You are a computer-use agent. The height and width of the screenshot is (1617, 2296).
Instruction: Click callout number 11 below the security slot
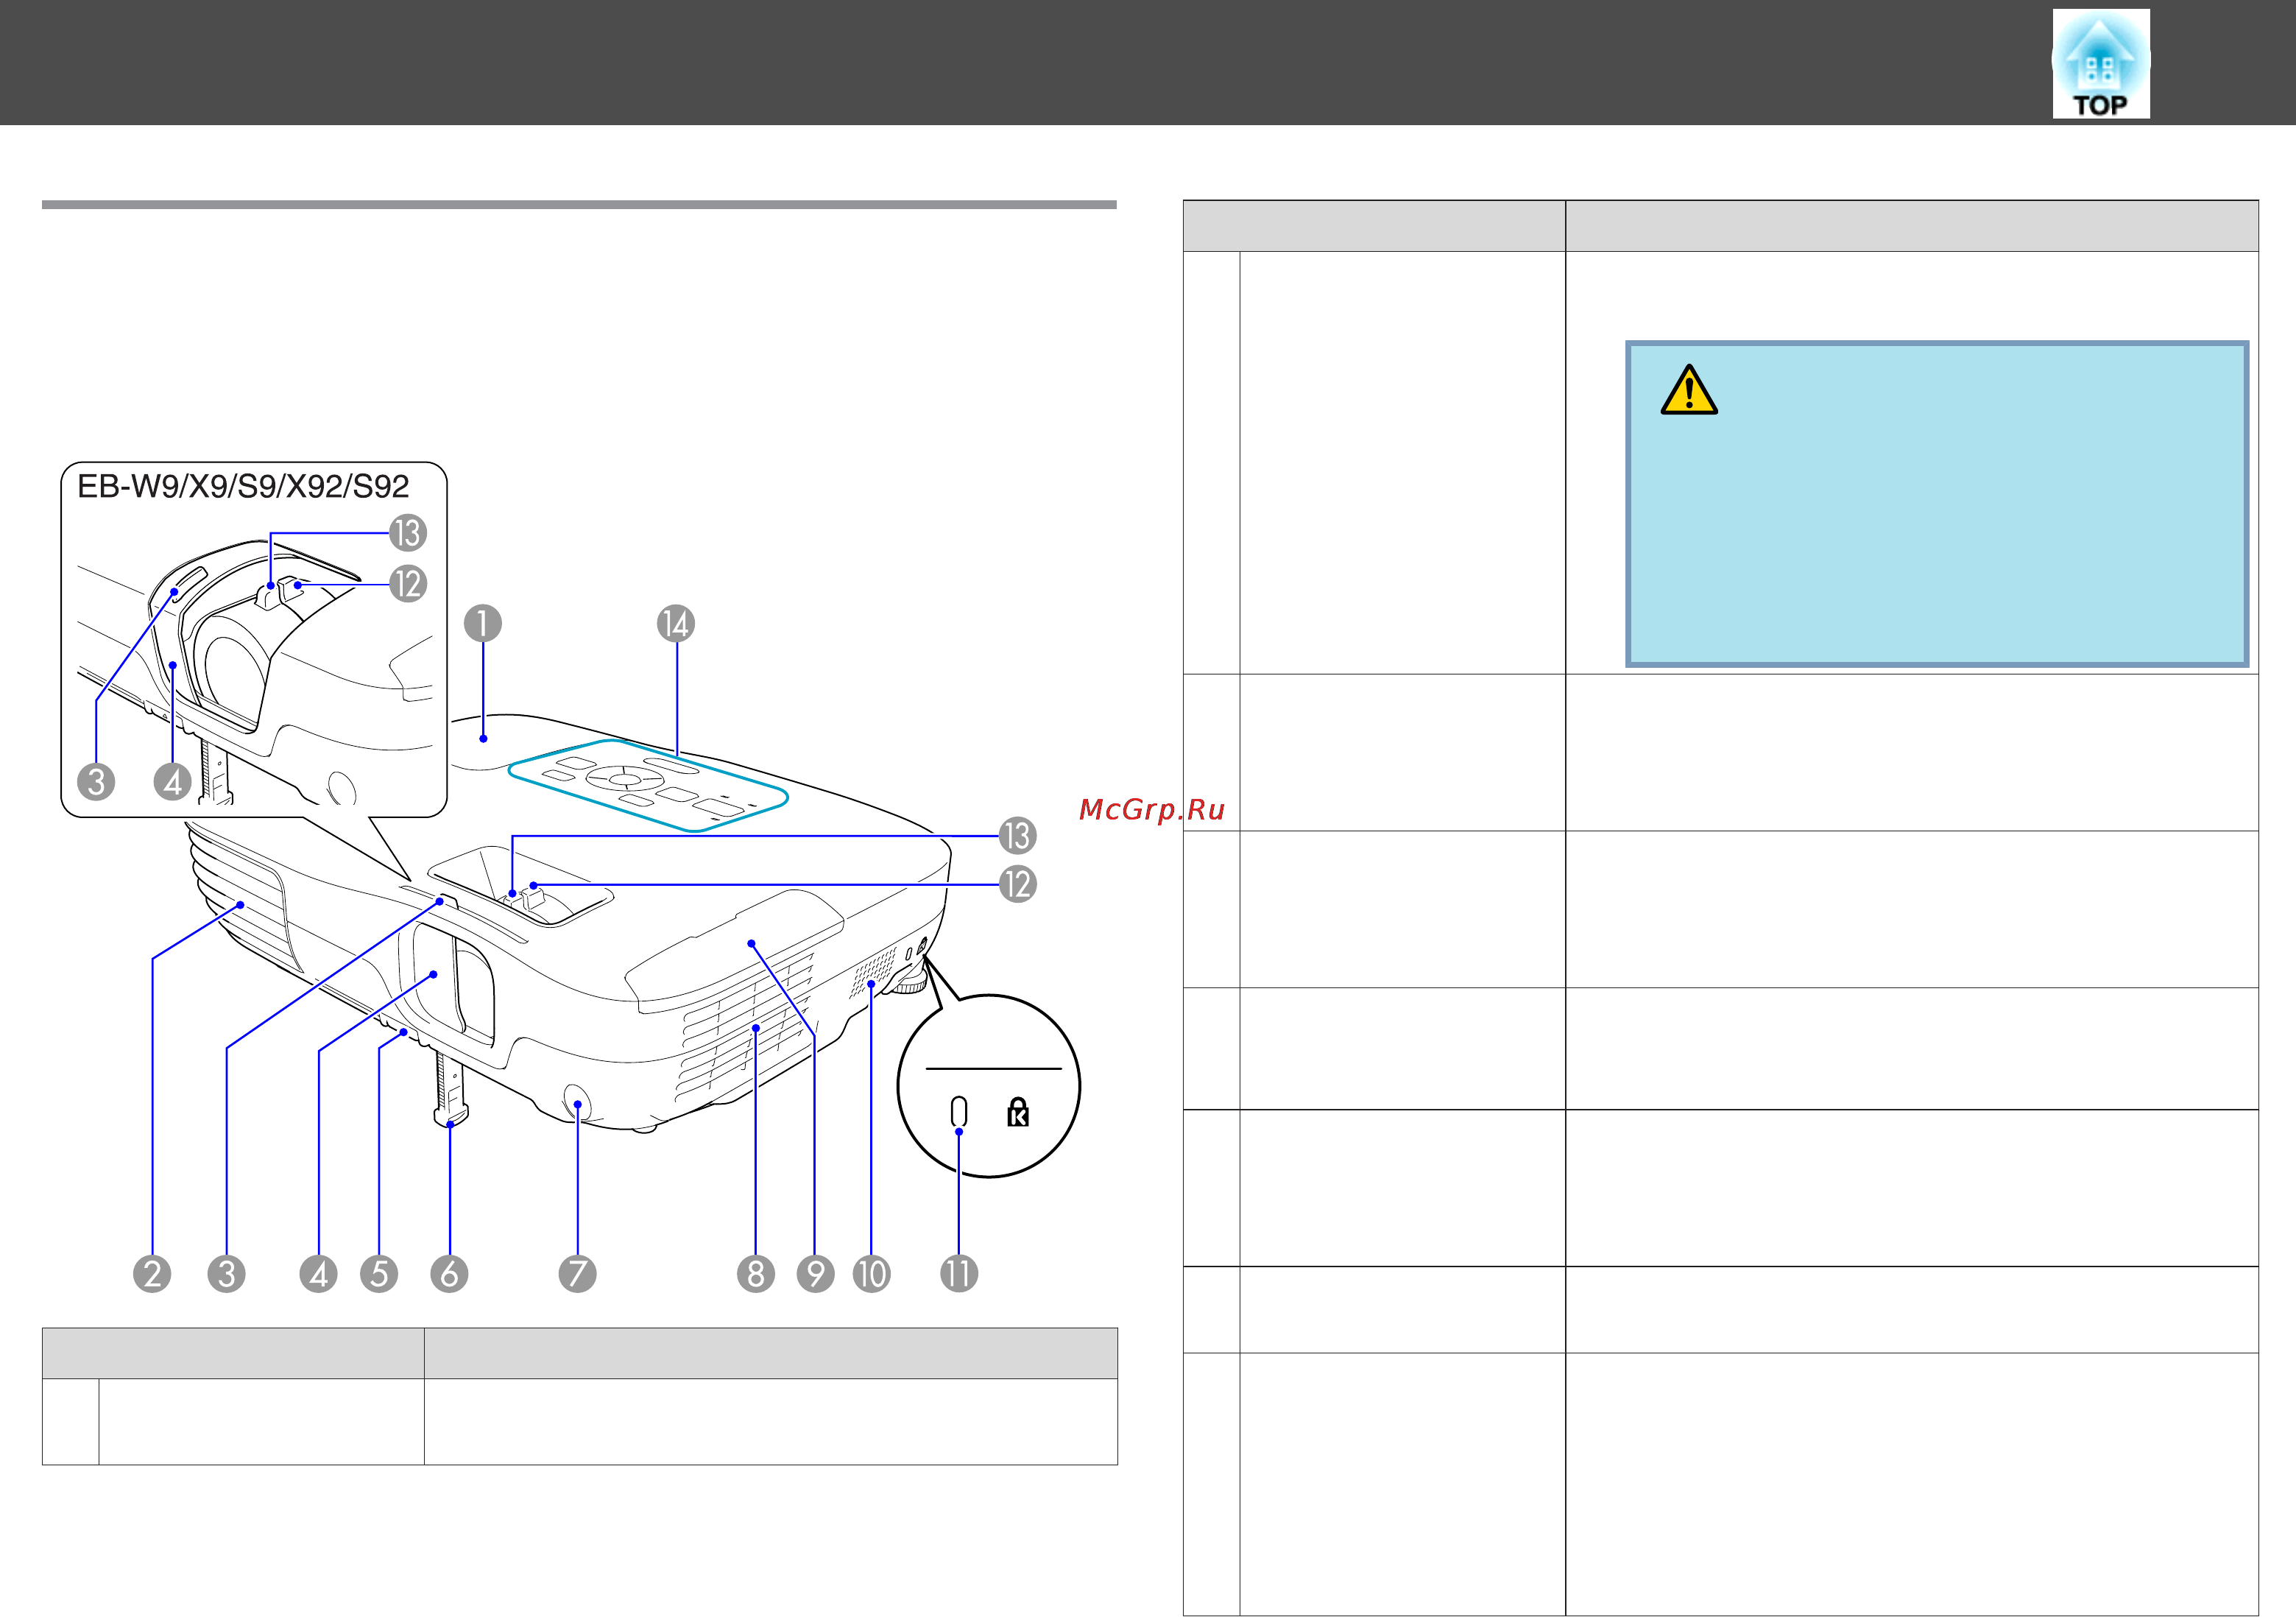[x=959, y=1274]
